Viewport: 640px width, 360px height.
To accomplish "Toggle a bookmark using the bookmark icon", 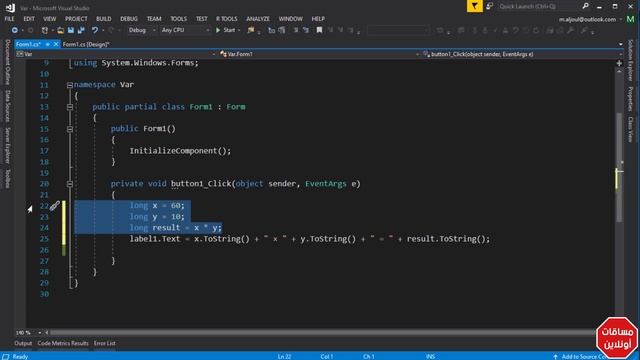I will point(319,30).
